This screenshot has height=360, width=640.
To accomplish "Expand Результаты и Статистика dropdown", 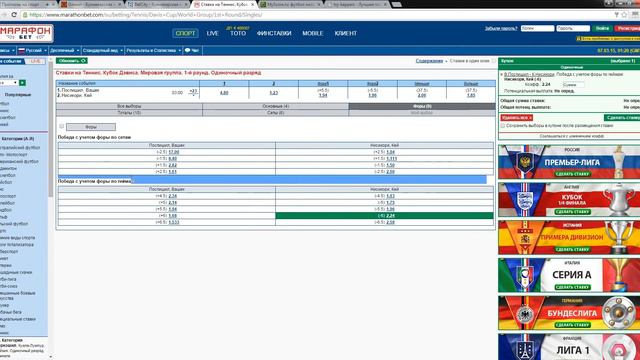I will (x=153, y=51).
